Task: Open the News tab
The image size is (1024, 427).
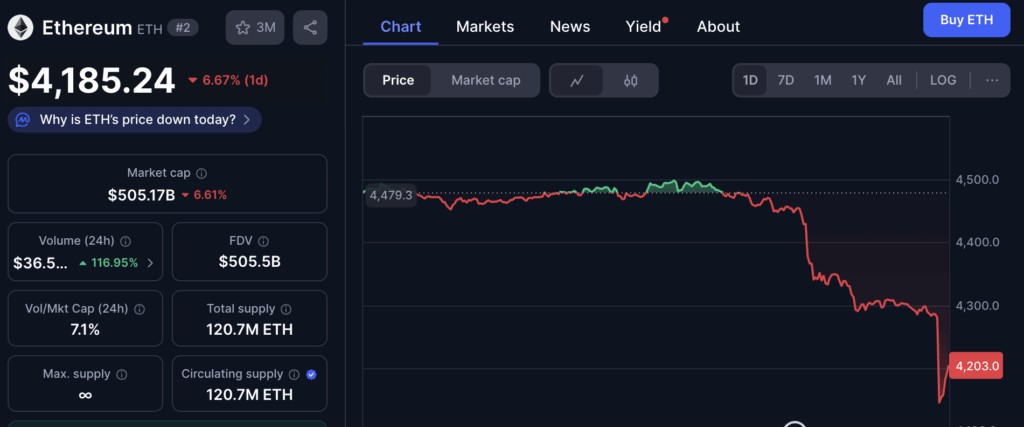Action: click(569, 27)
